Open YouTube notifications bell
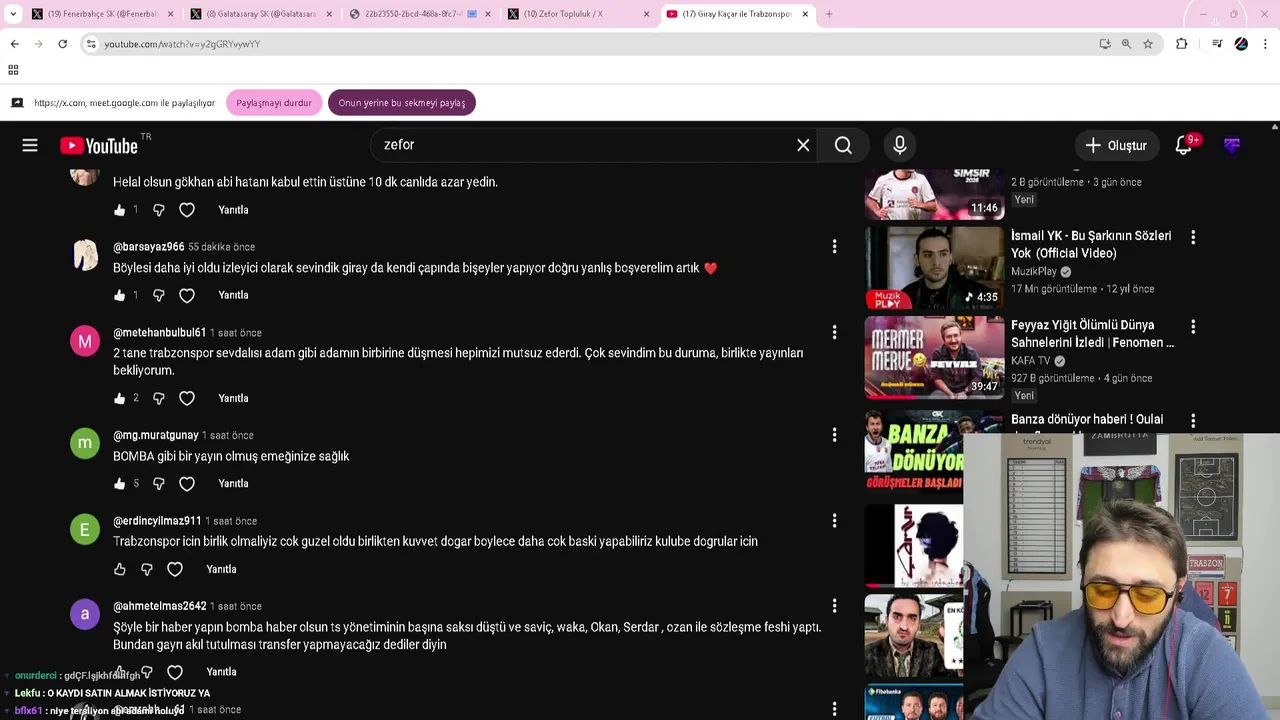This screenshot has width=1280, height=720. coord(1184,145)
